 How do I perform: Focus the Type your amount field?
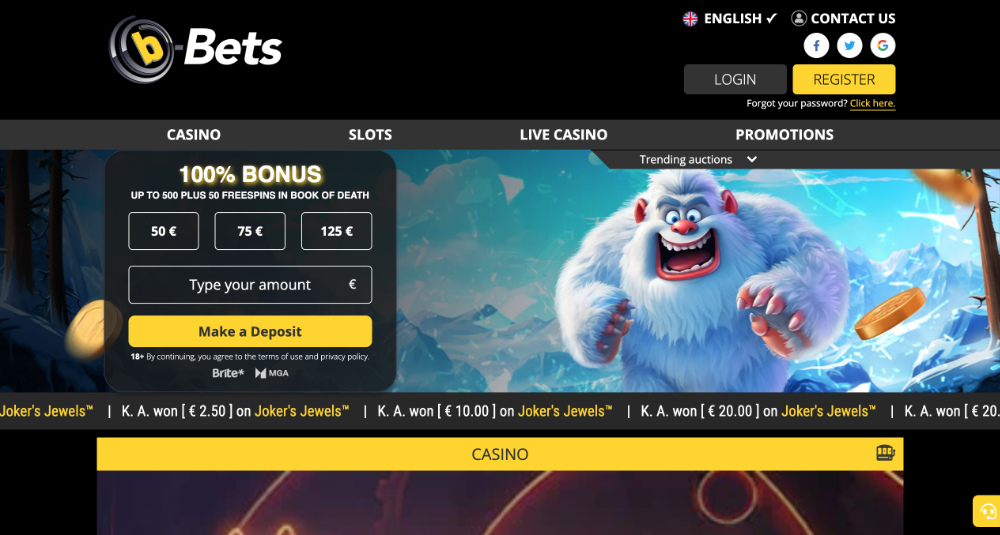coord(250,285)
